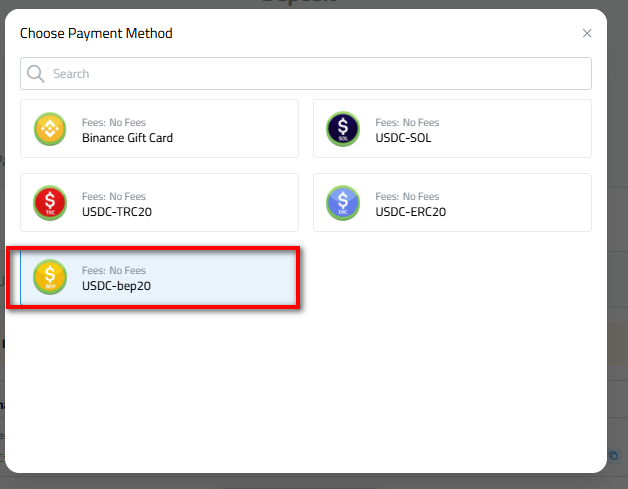Image resolution: width=628 pixels, height=489 pixels.
Task: Click the blue USDC-ERC20 coin icon
Action: pos(344,203)
